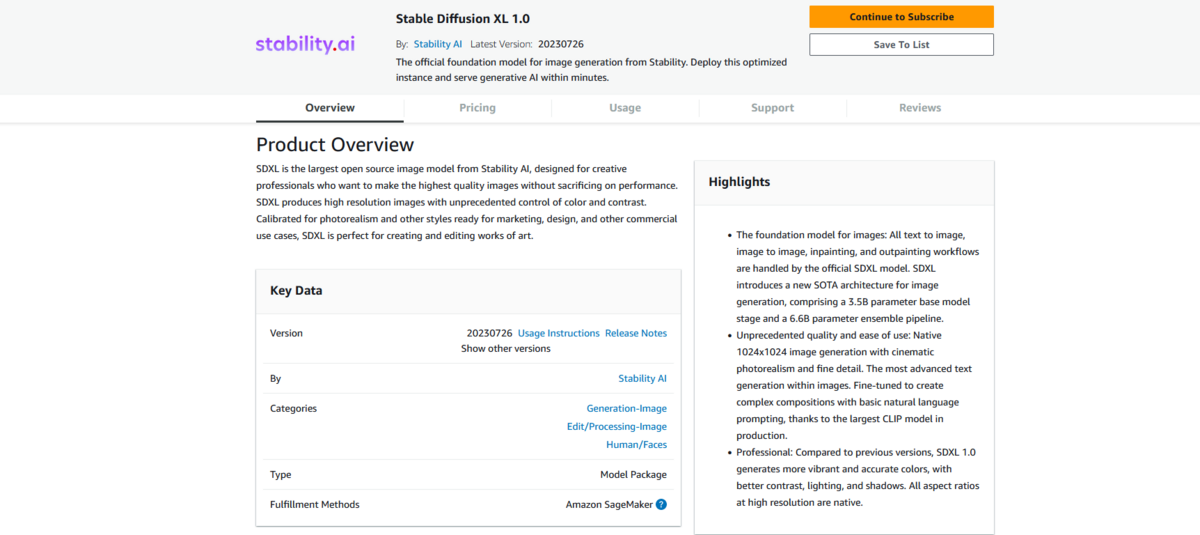Click the Highlights panel heading
The width and height of the screenshot is (1200, 535).
739,182
